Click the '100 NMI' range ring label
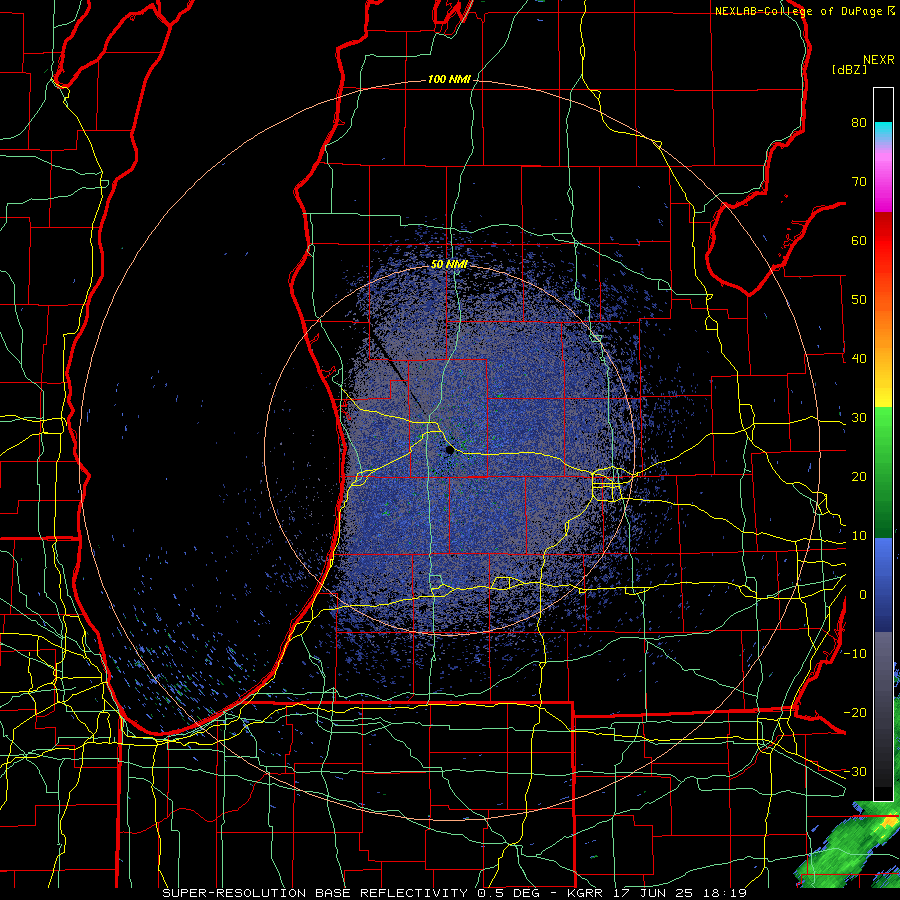Viewport: 900px width, 900px height. 449,79
